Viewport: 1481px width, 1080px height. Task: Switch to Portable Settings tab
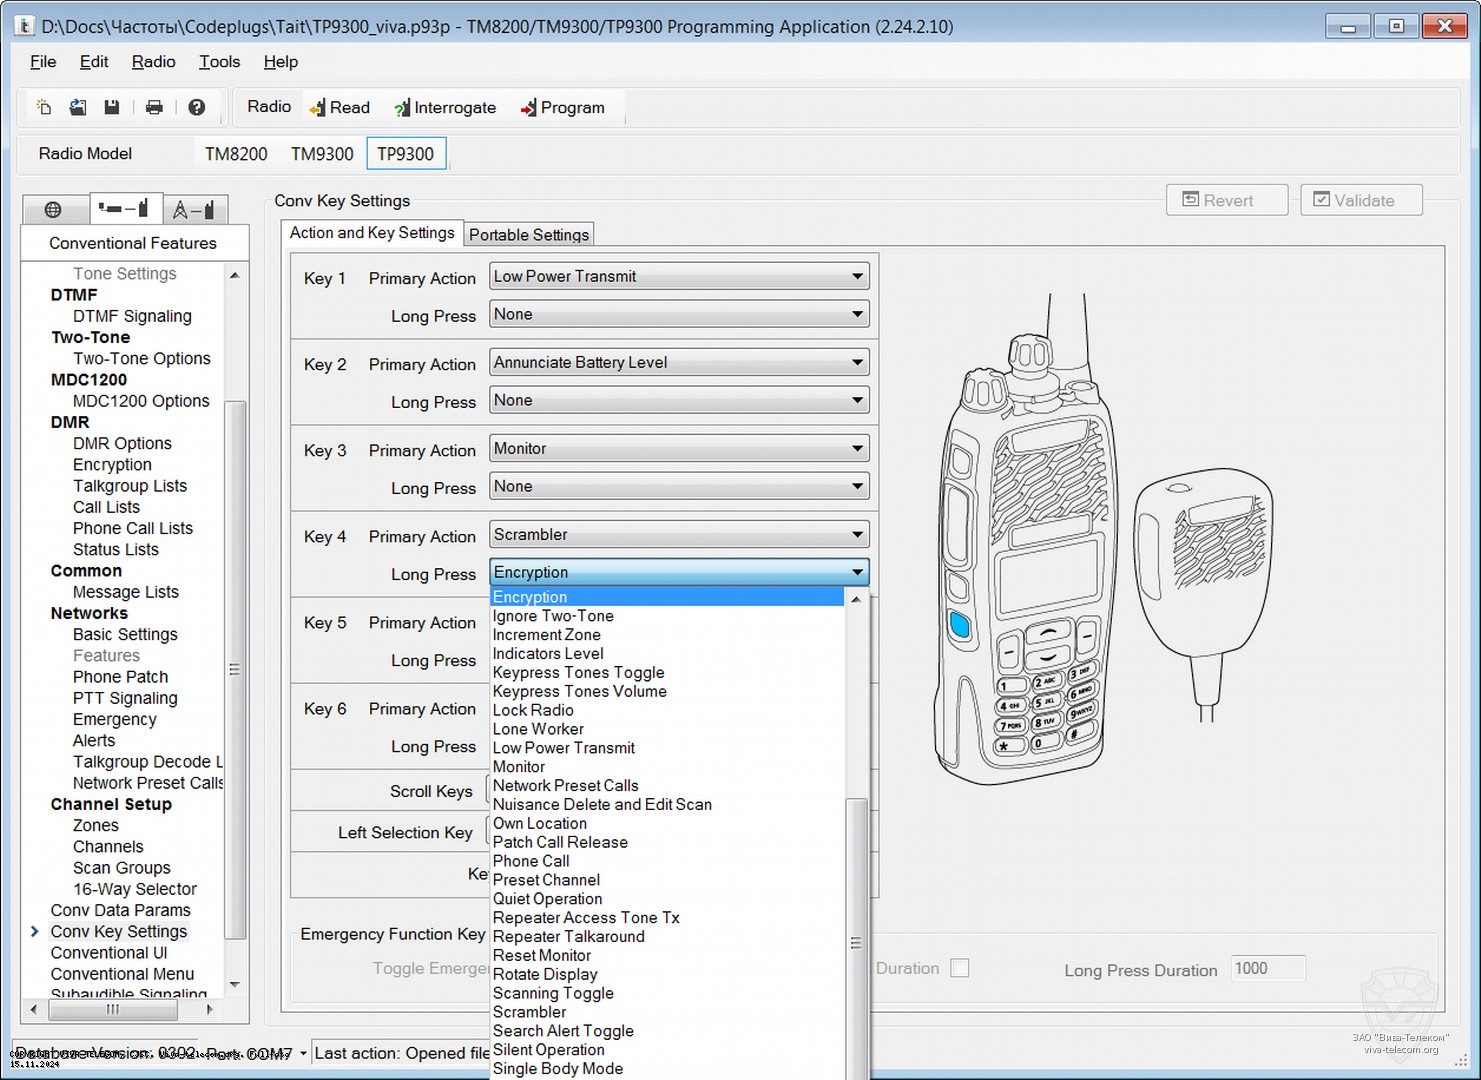(x=529, y=235)
